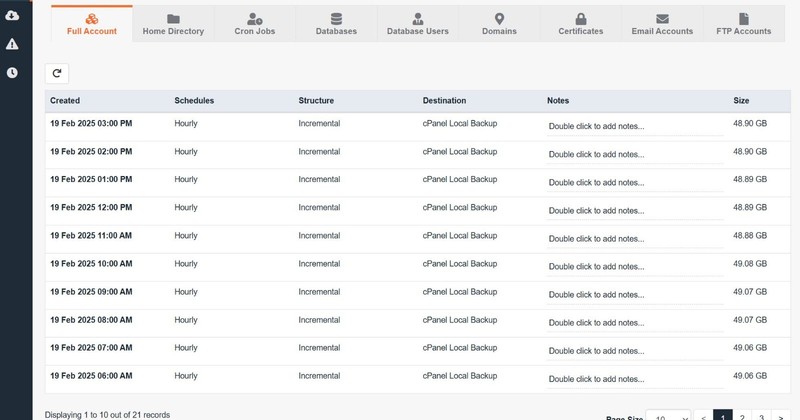Go to previous page arrow
This screenshot has width=800, height=420.
703,416
